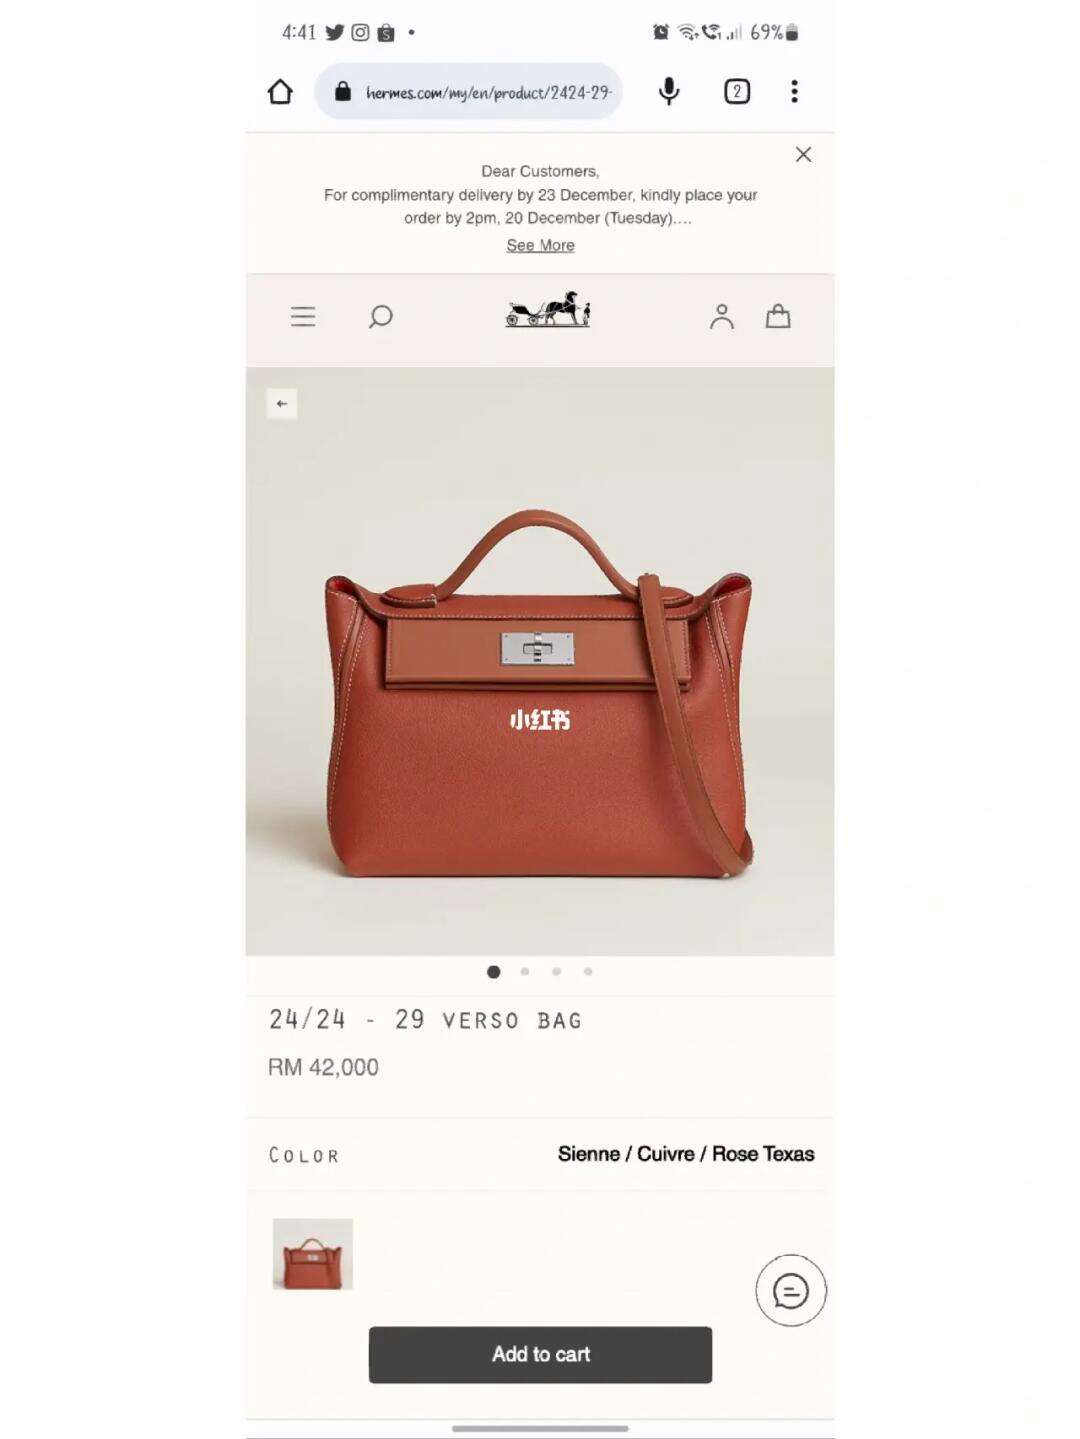
Task: Open the browser tab switcher
Action: (x=737, y=92)
